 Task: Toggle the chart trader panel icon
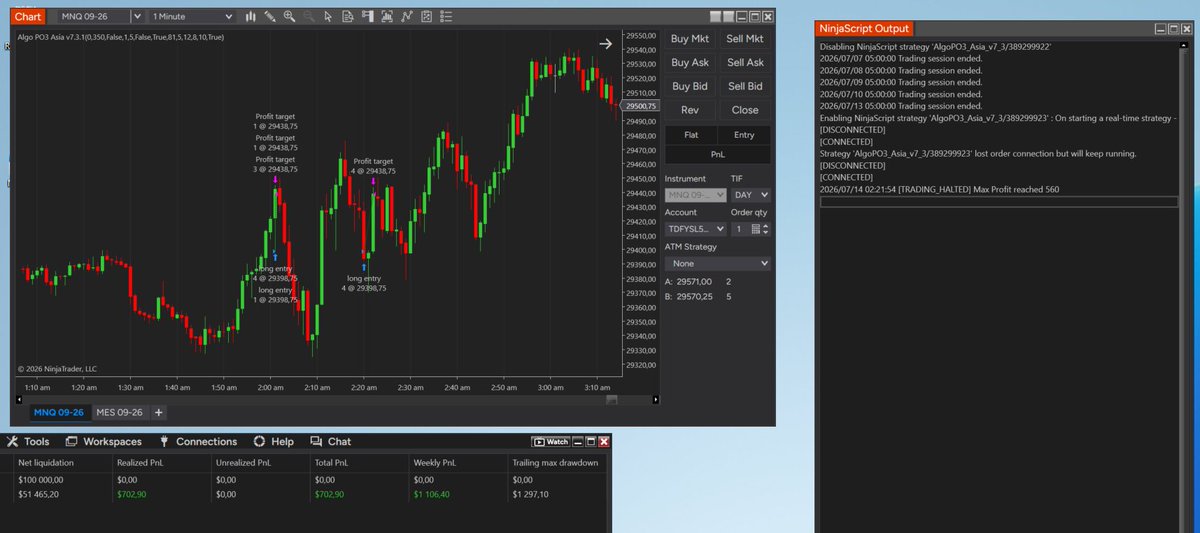[367, 17]
